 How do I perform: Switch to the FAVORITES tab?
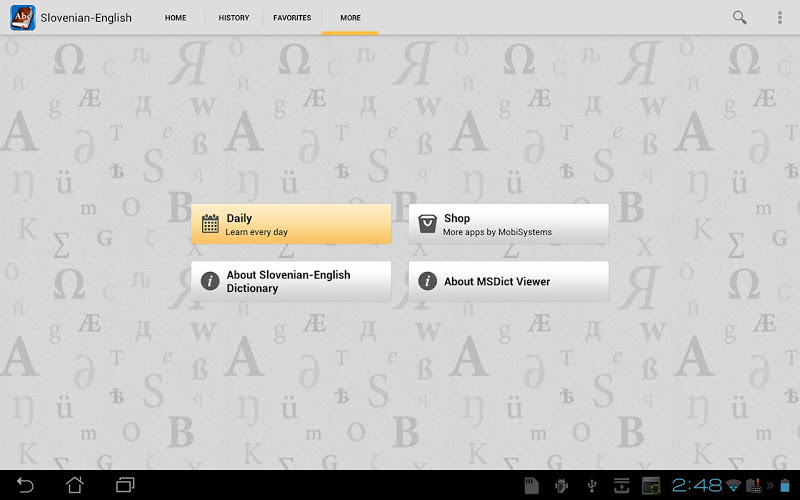pyautogui.click(x=292, y=17)
